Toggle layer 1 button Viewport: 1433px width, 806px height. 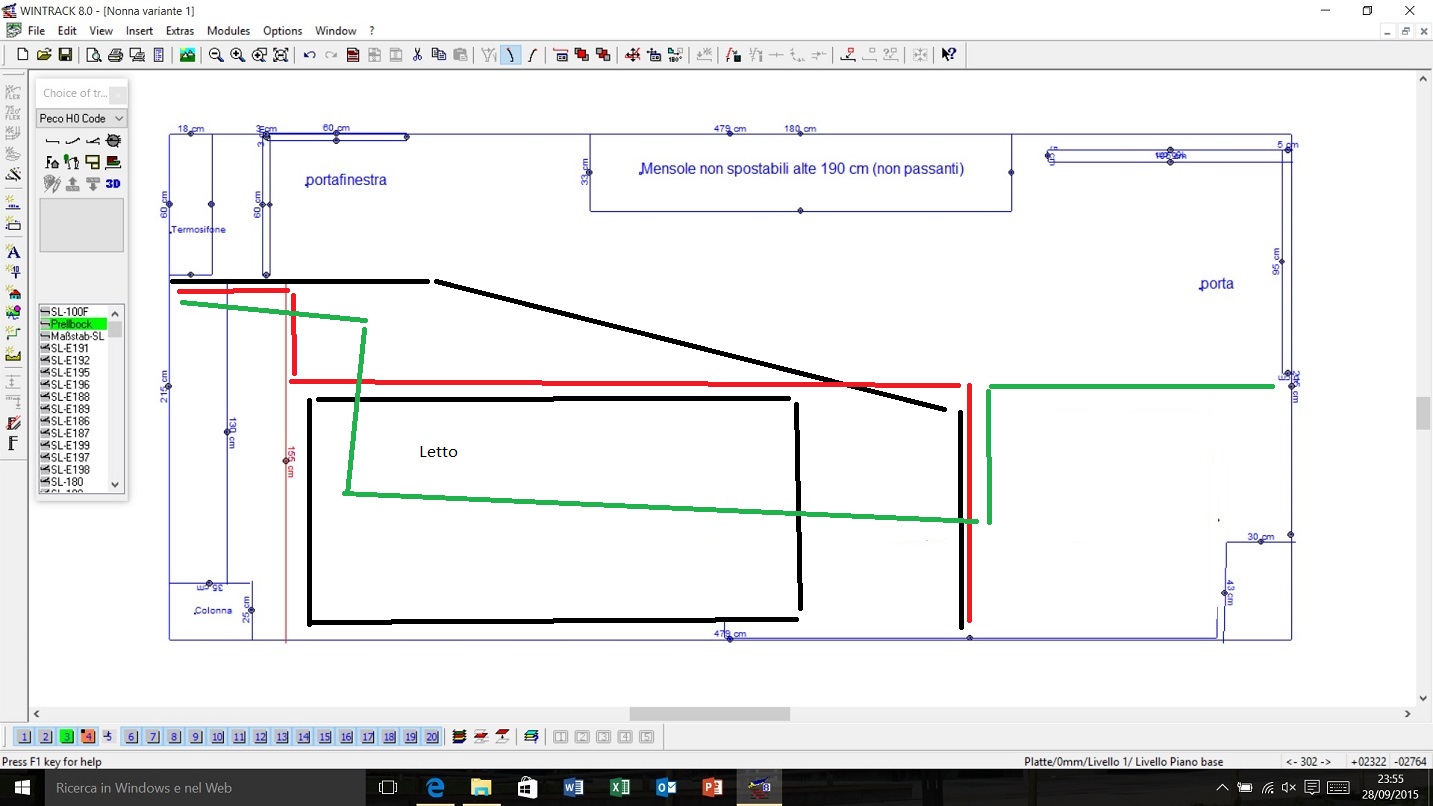24,737
